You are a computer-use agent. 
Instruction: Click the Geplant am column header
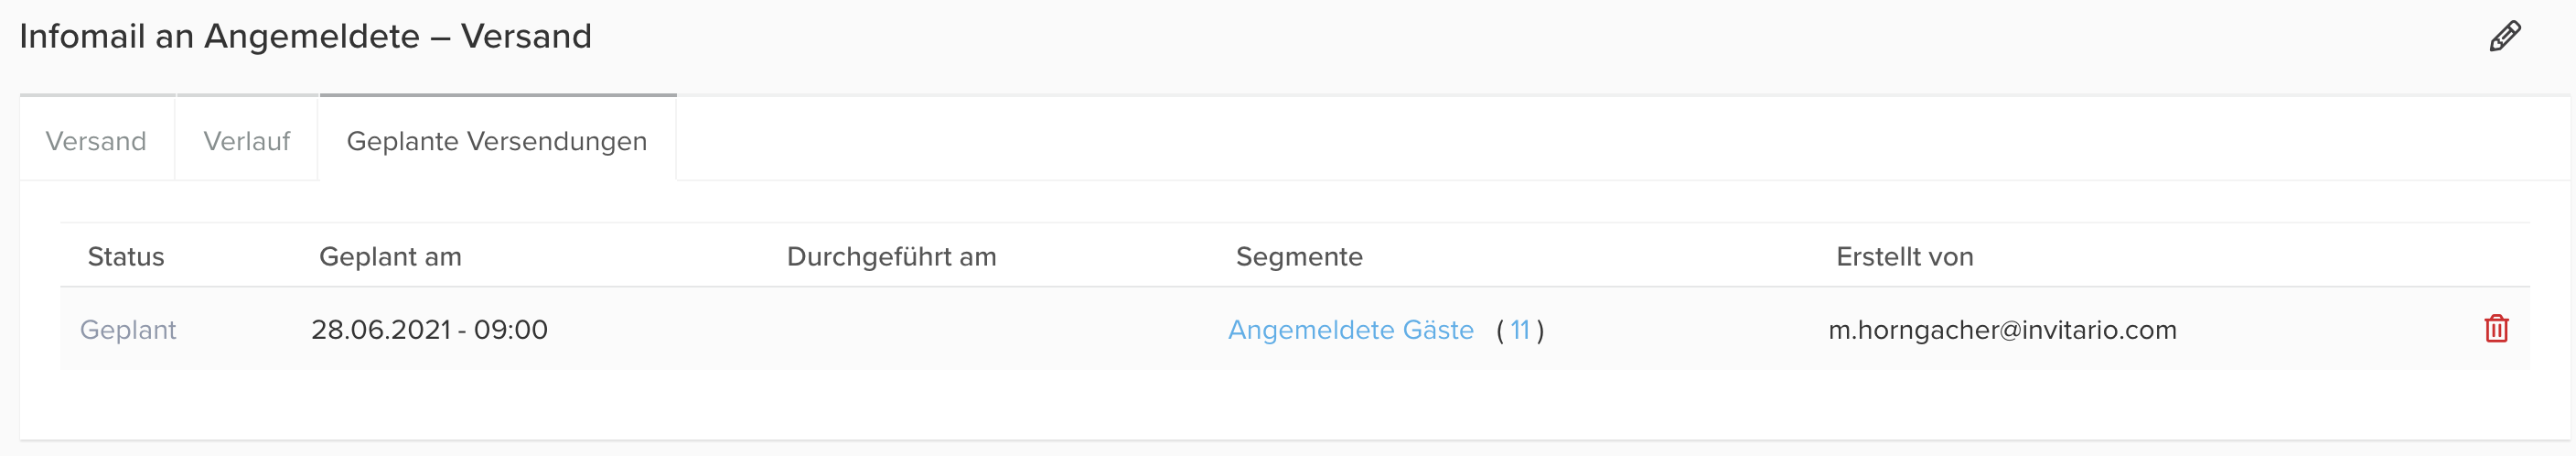point(390,257)
